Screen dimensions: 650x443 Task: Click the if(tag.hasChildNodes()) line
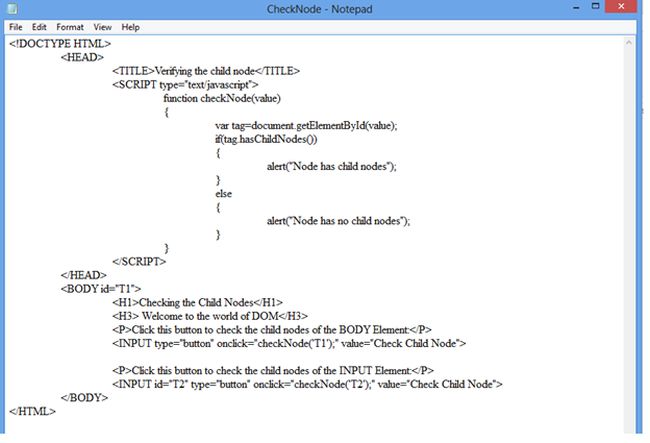pos(266,139)
